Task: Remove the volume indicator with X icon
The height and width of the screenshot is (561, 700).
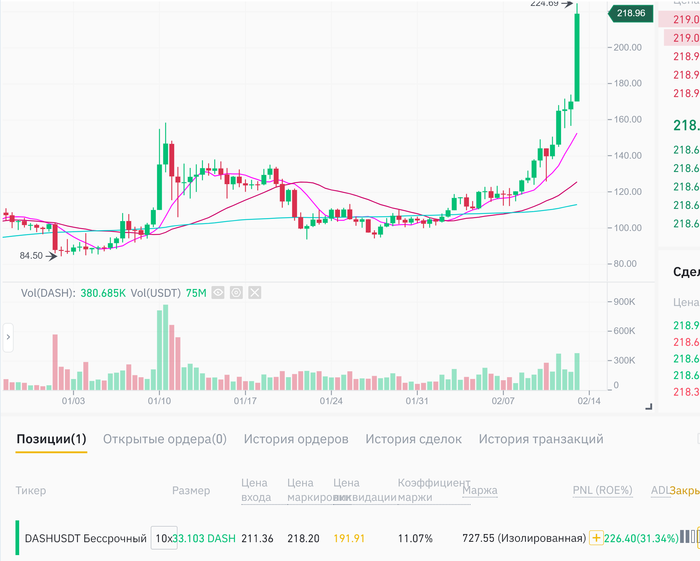Action: (254, 293)
